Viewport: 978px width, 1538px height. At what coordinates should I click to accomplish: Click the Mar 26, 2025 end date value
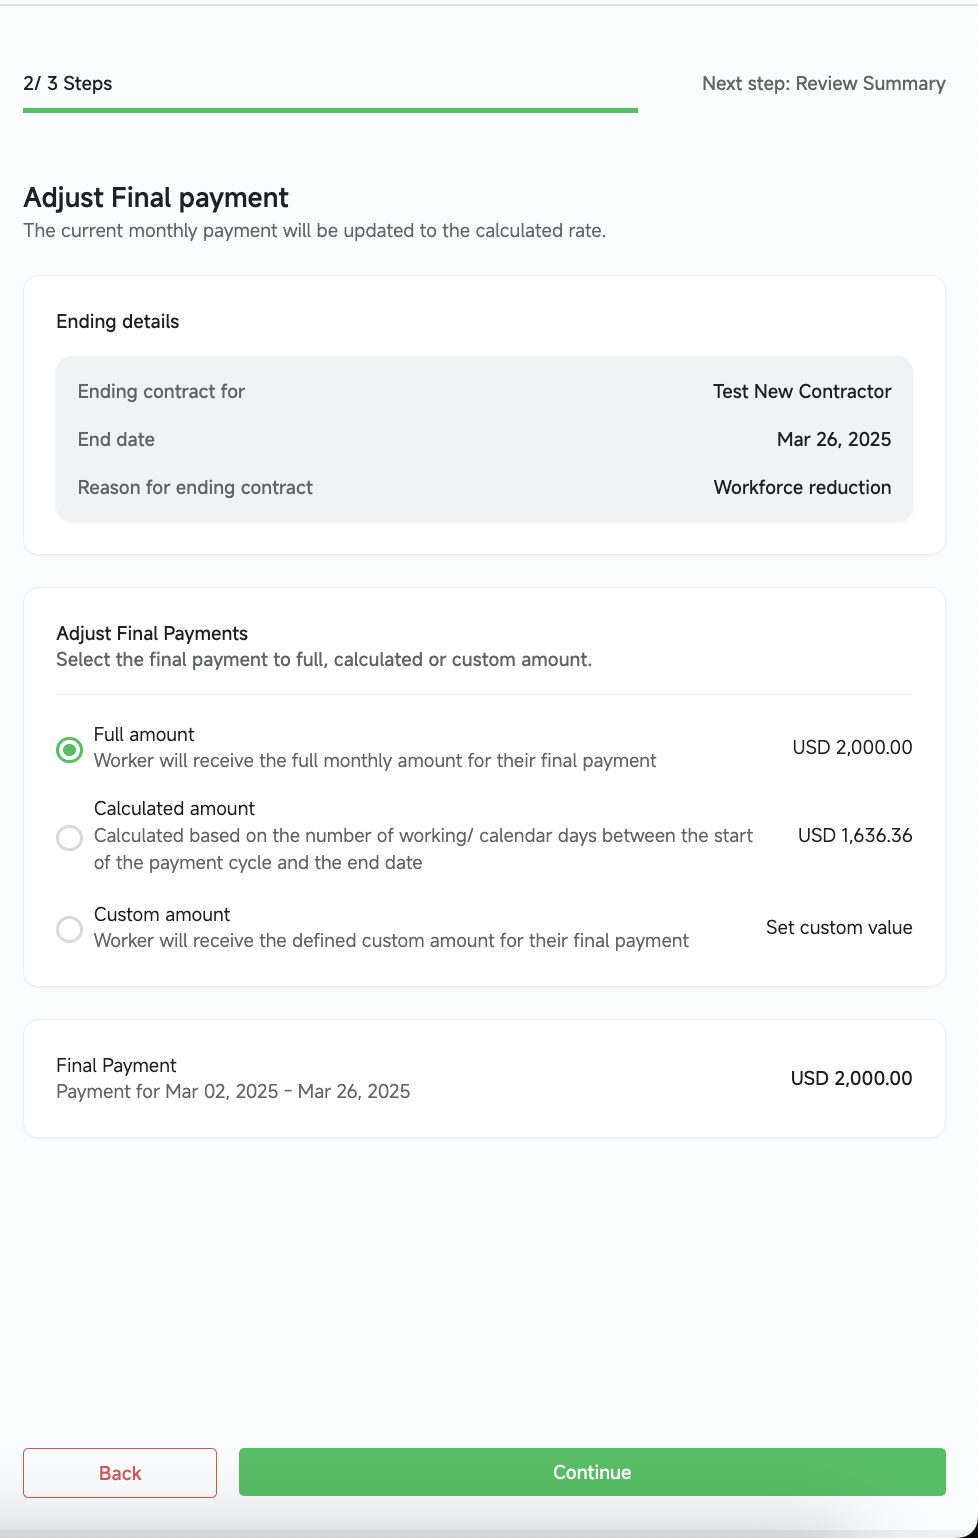tap(834, 439)
